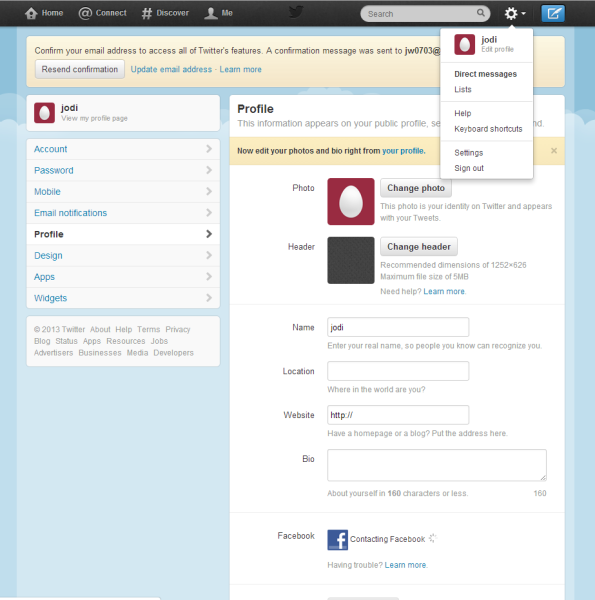Open the Email notifications tab
This screenshot has height=600, width=595.
[x=123, y=212]
